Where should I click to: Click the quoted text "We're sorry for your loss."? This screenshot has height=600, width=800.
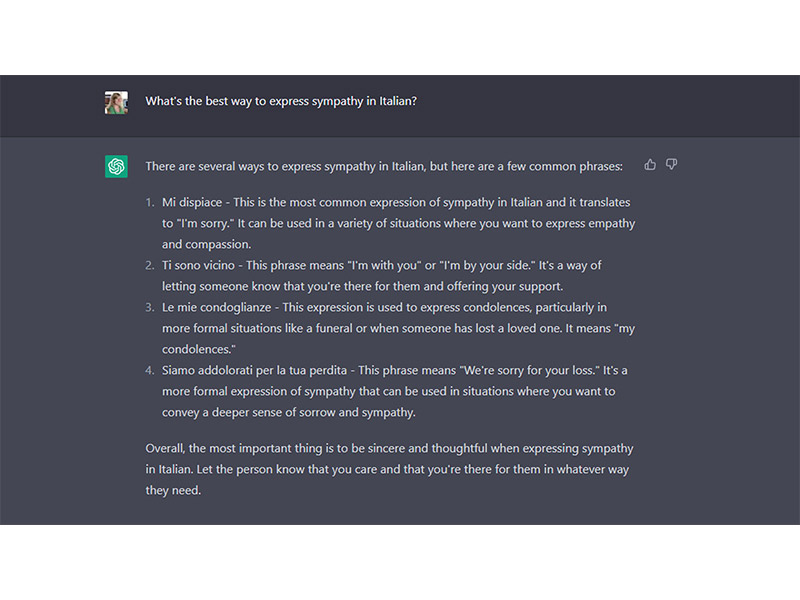pyautogui.click(x=529, y=370)
